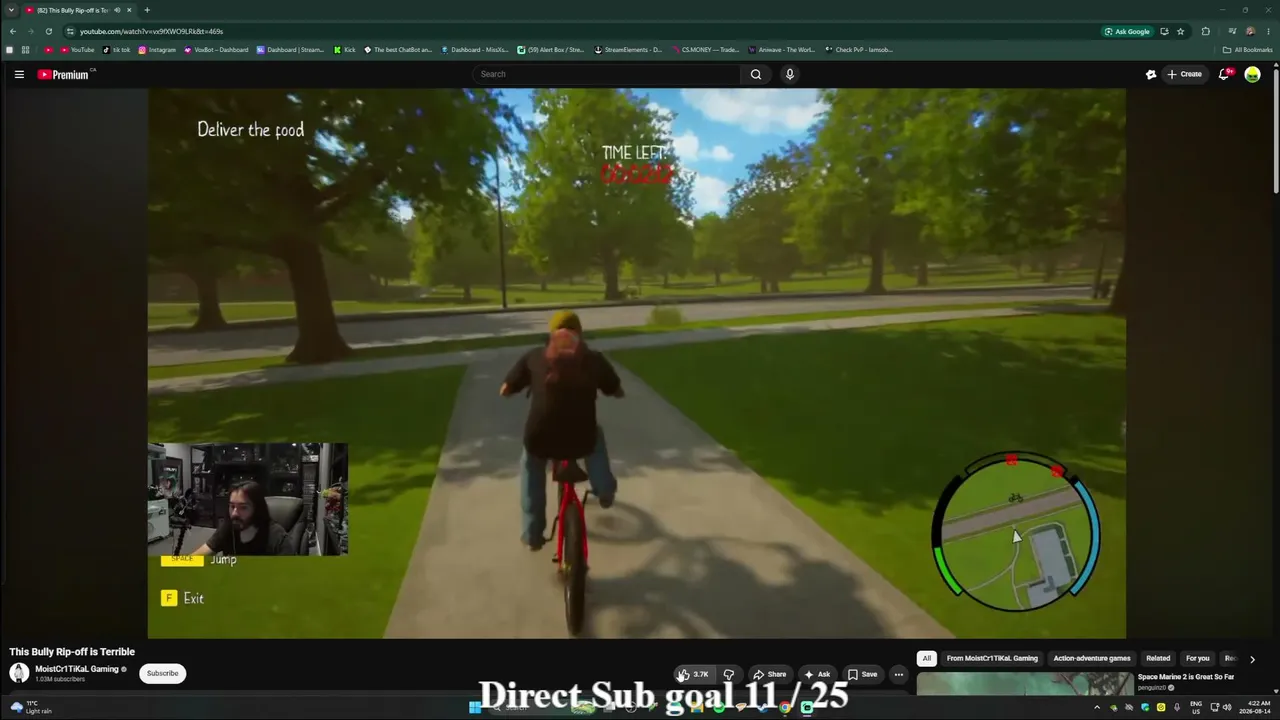The width and height of the screenshot is (1280, 720).
Task: Open the YouTube bookmark
Action: click(78, 50)
